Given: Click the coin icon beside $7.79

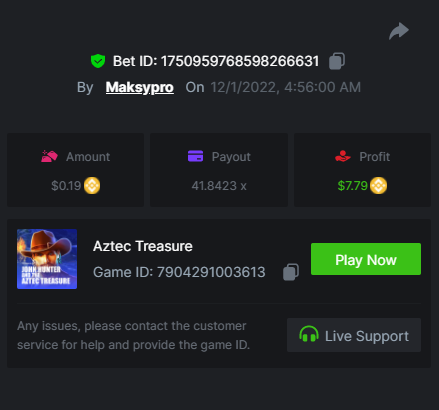Looking at the screenshot, I should point(379,186).
